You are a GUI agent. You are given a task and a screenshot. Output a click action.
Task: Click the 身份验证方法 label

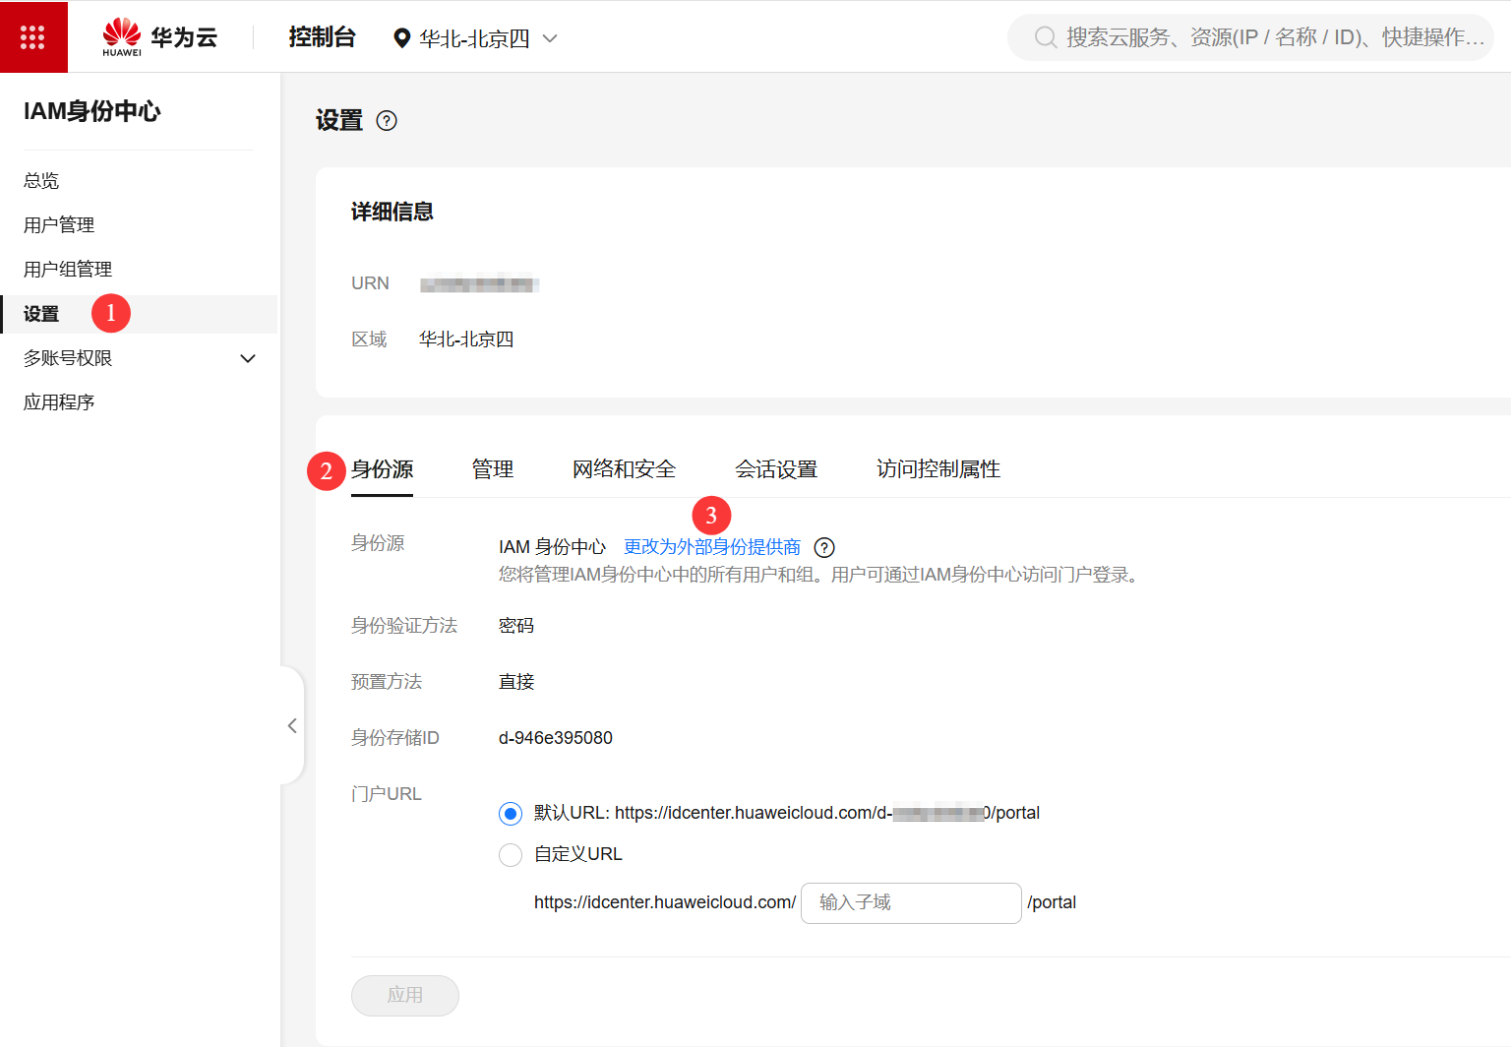pyautogui.click(x=404, y=626)
